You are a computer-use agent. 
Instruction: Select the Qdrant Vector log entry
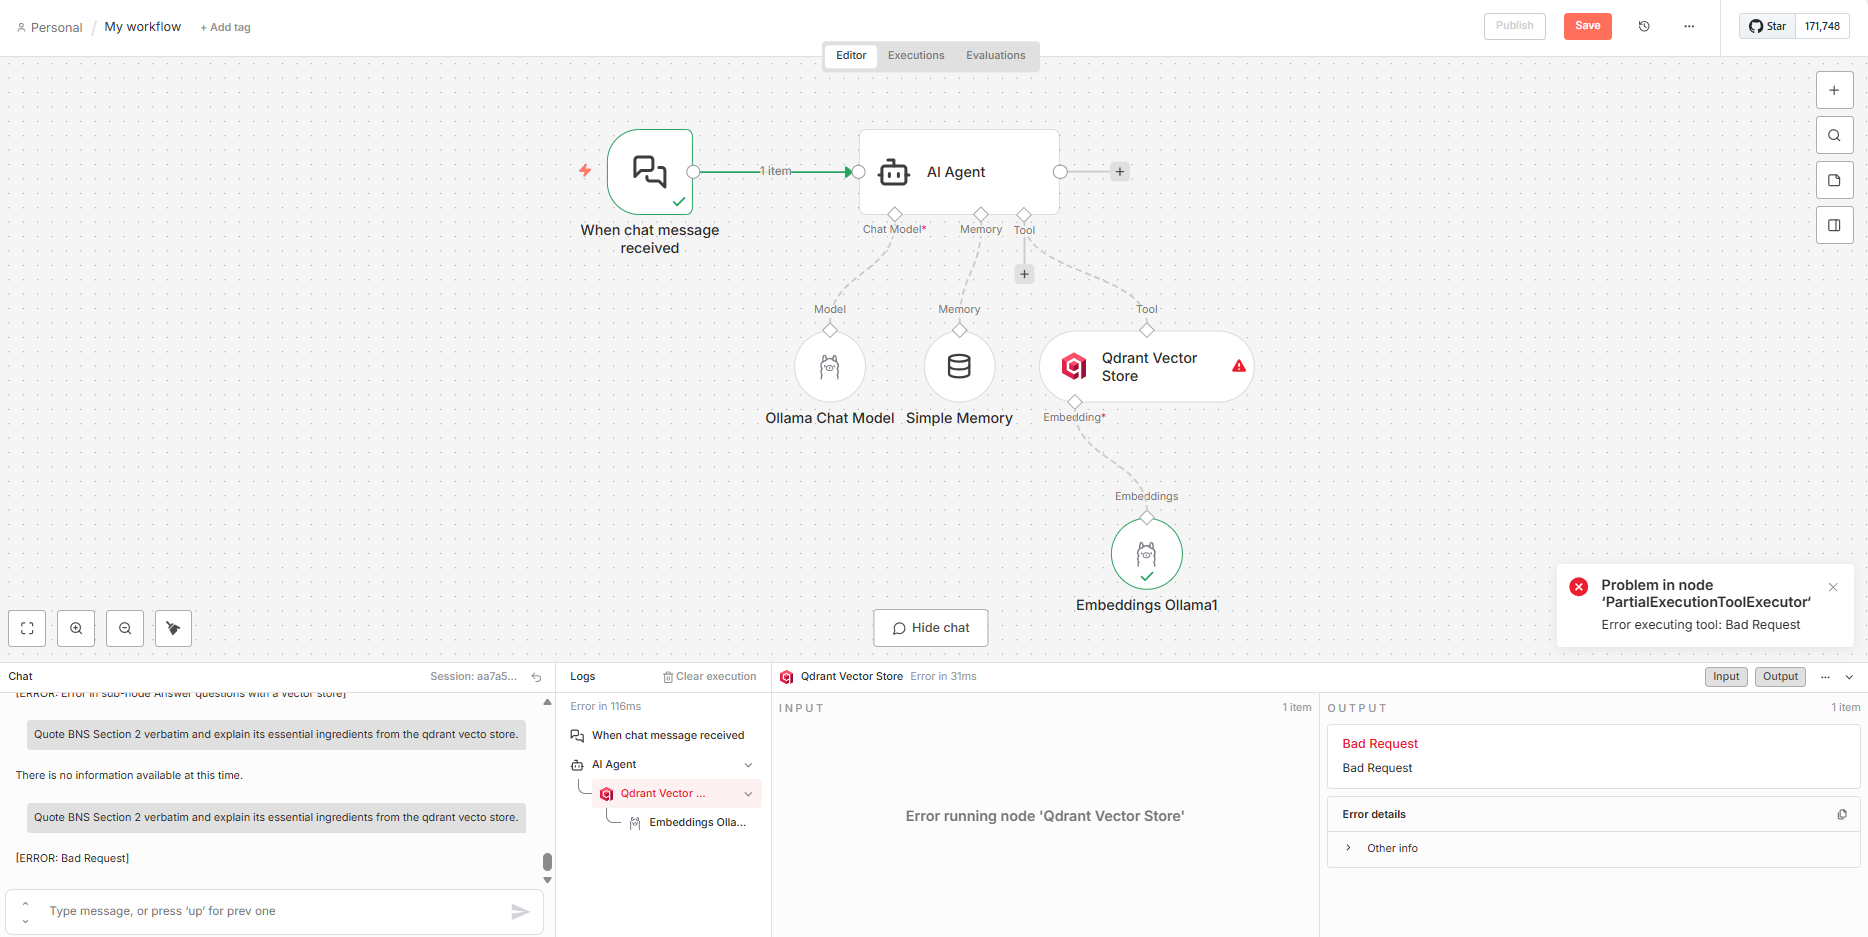coord(677,794)
